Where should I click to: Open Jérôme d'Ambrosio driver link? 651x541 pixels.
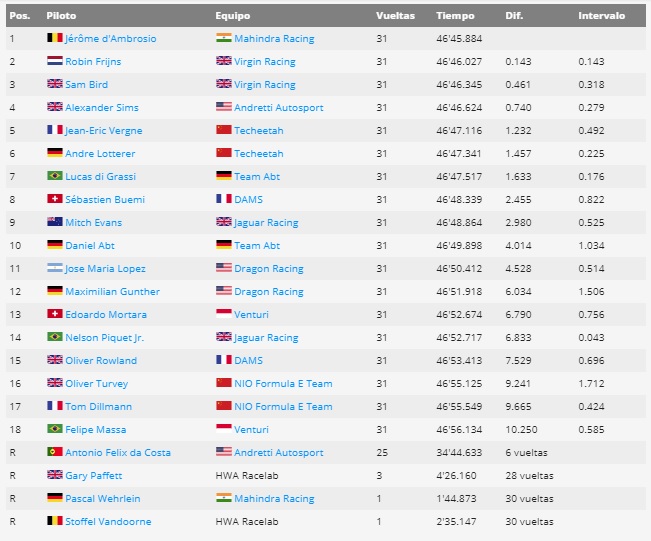[x=110, y=39]
